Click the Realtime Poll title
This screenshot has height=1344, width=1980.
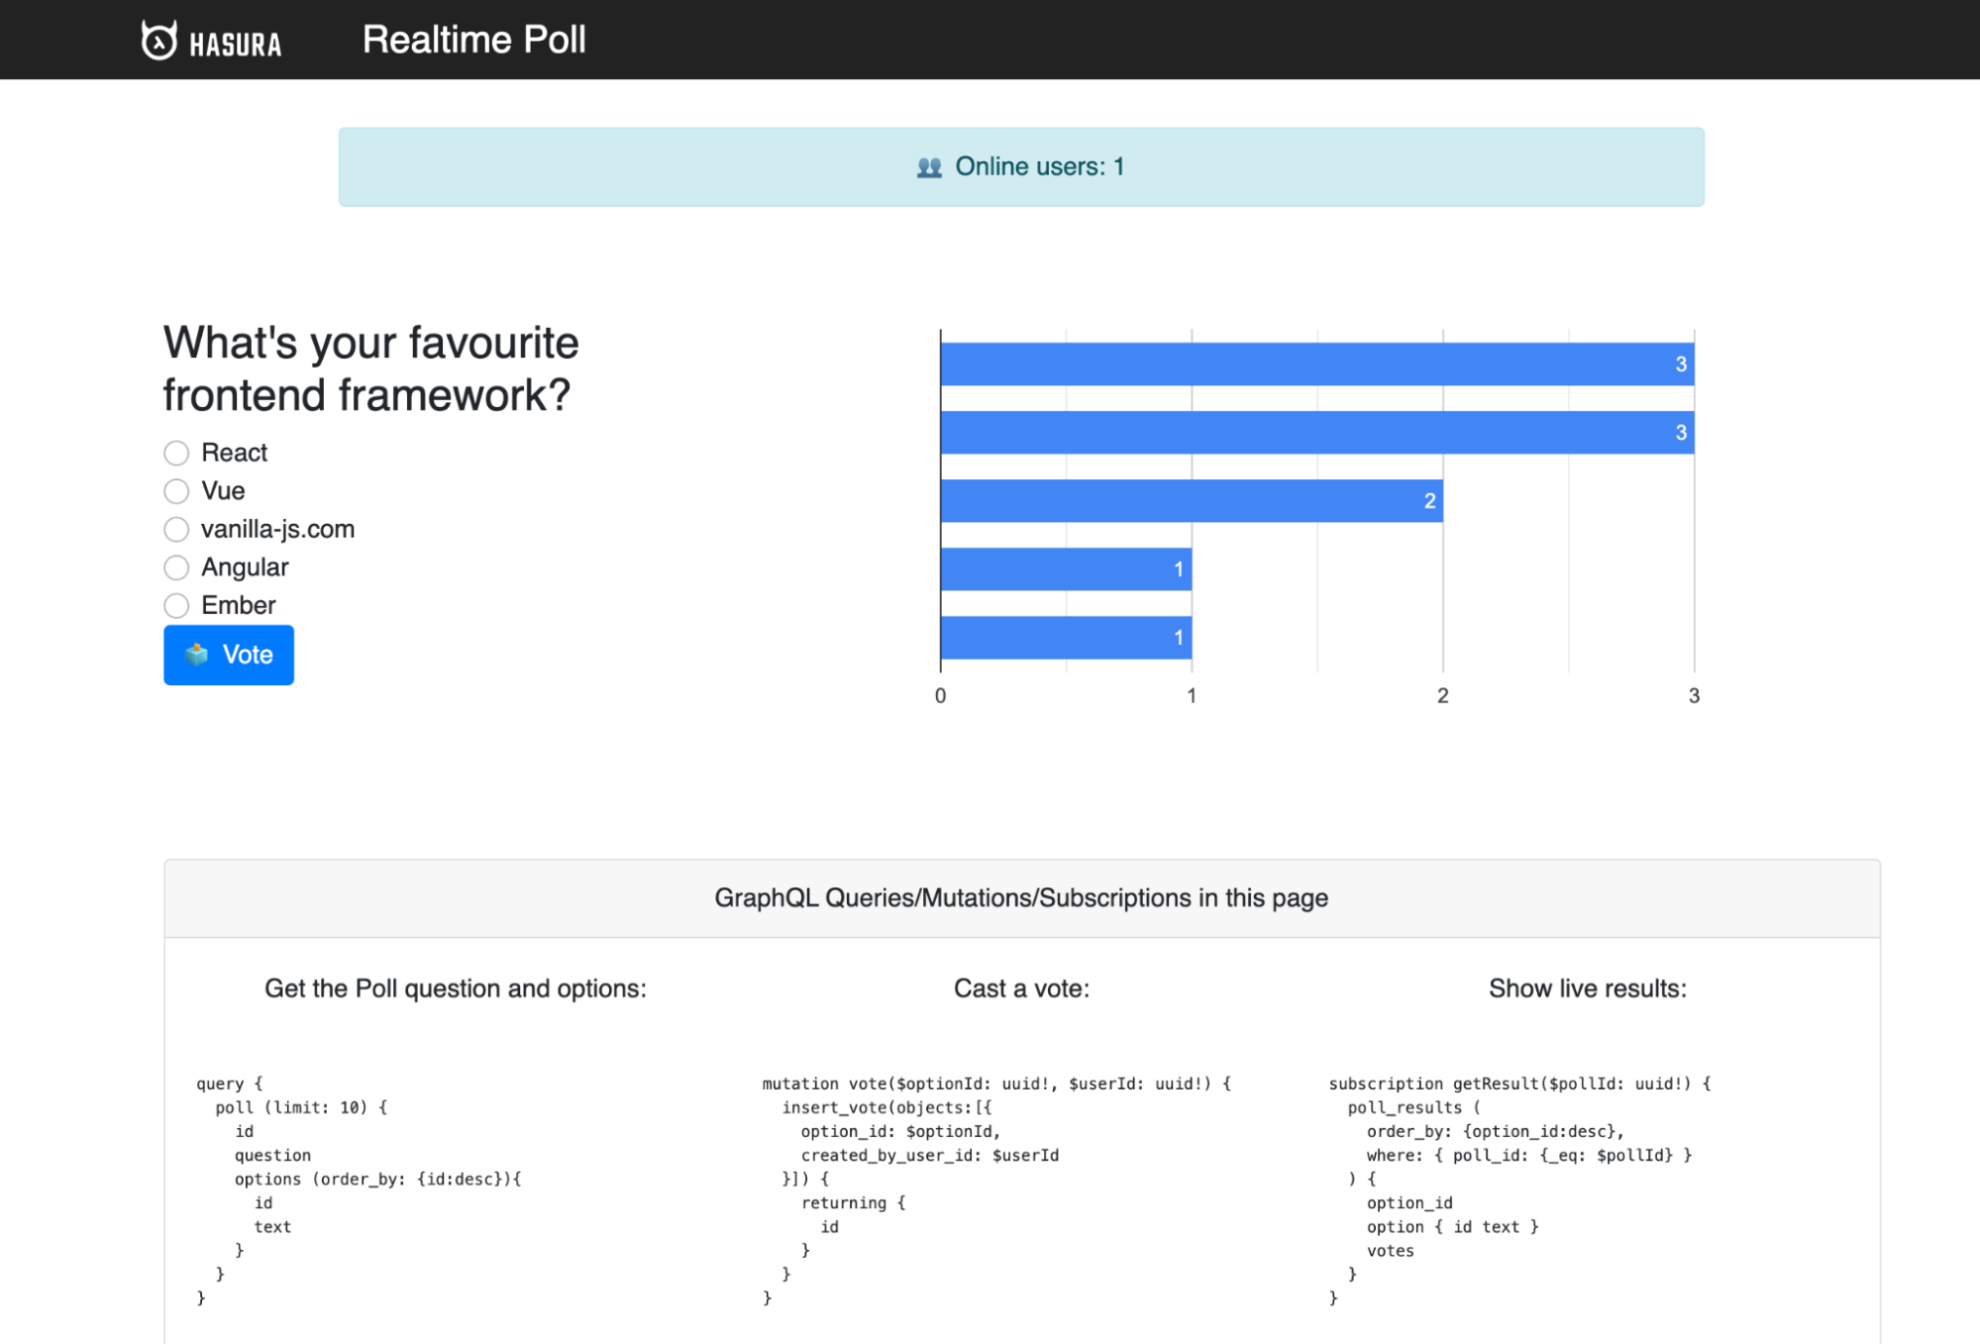point(474,39)
